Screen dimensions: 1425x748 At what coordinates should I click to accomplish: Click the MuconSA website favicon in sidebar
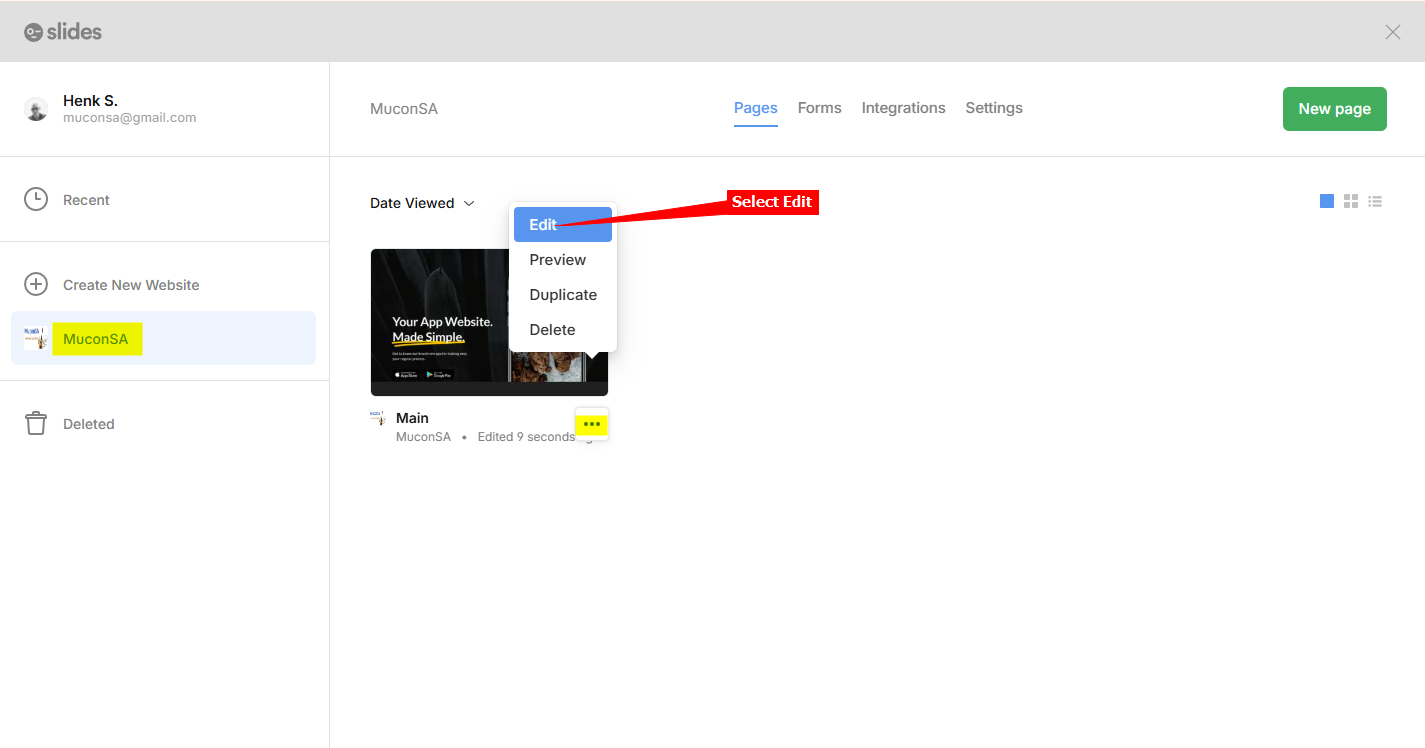click(36, 338)
